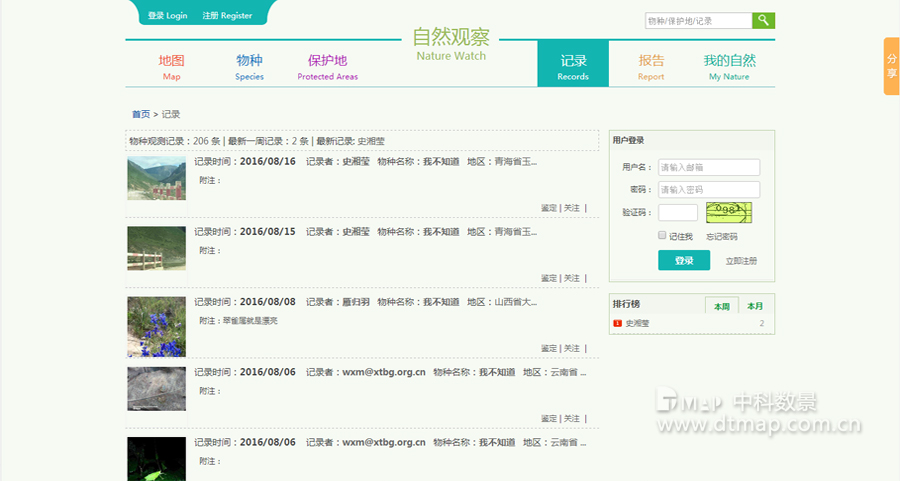The image size is (900, 481).
Task: Switch ranking to this month tab
Action: (x=755, y=306)
